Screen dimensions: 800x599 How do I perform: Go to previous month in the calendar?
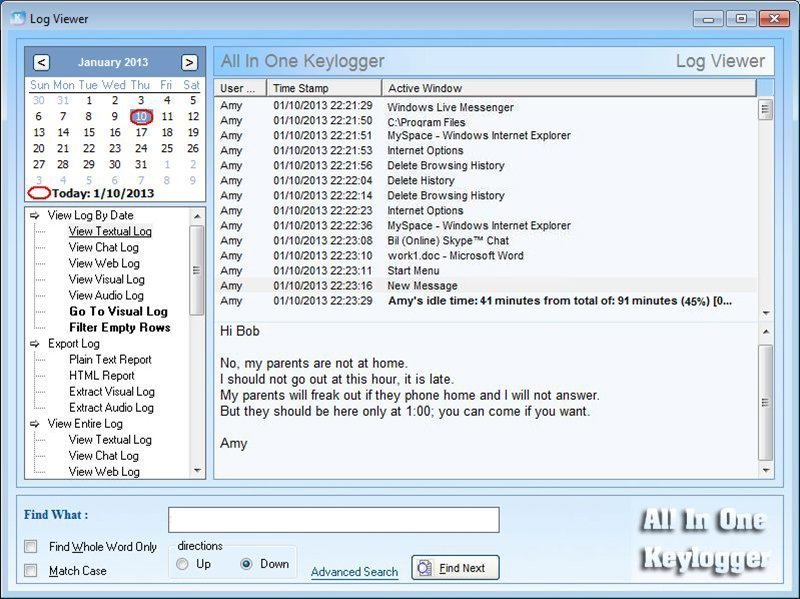41,61
